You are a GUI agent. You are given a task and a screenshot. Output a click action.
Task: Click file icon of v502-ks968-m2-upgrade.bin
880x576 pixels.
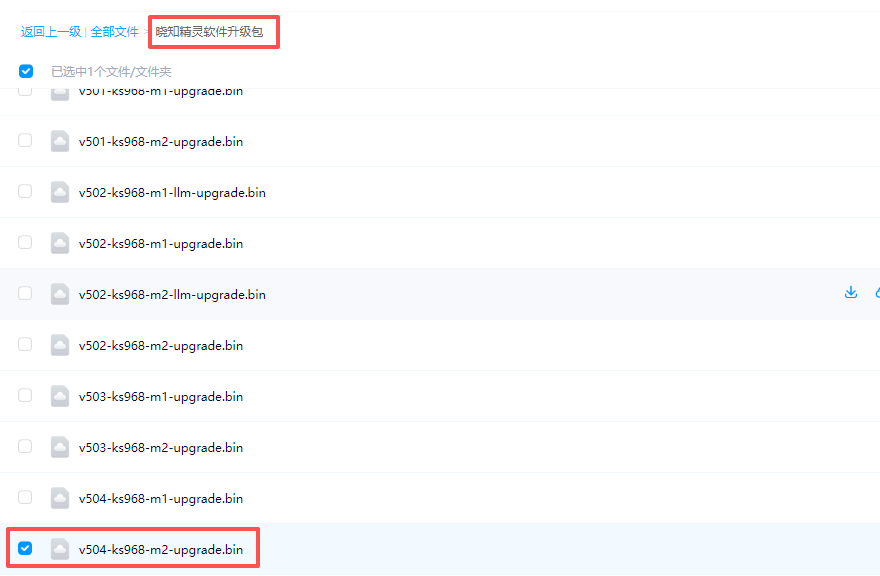(x=60, y=345)
